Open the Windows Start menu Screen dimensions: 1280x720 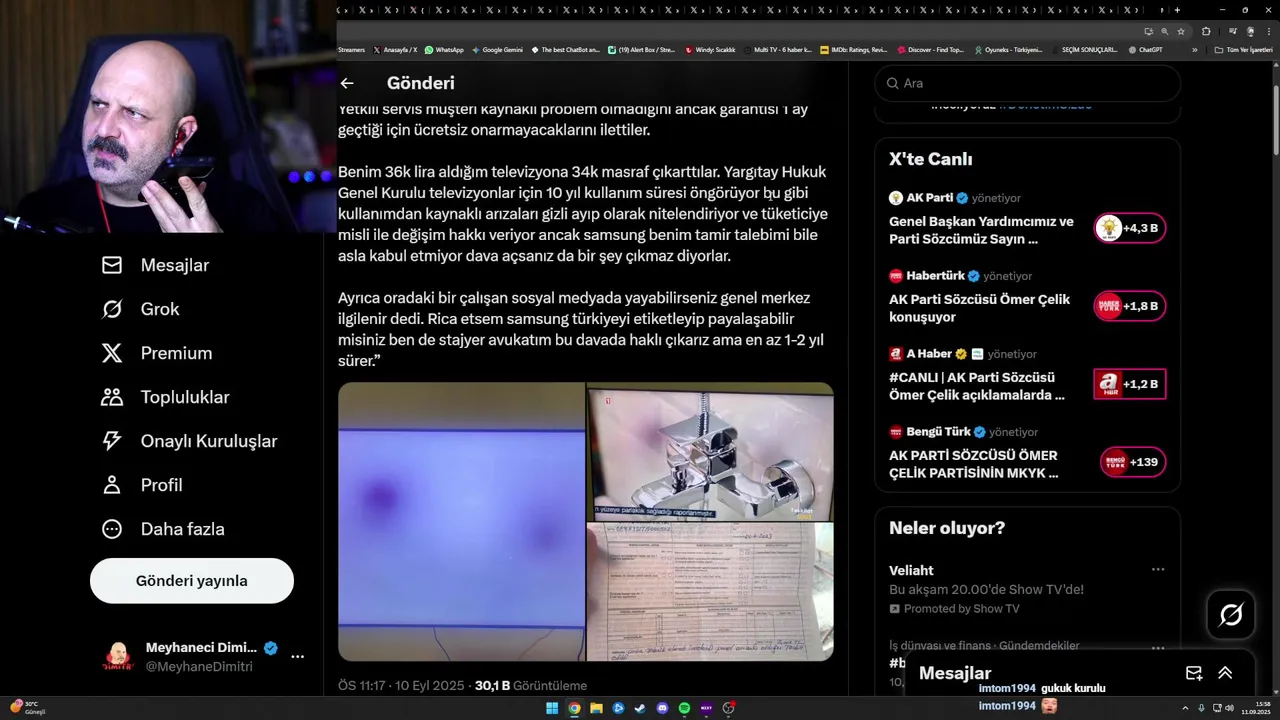point(553,708)
